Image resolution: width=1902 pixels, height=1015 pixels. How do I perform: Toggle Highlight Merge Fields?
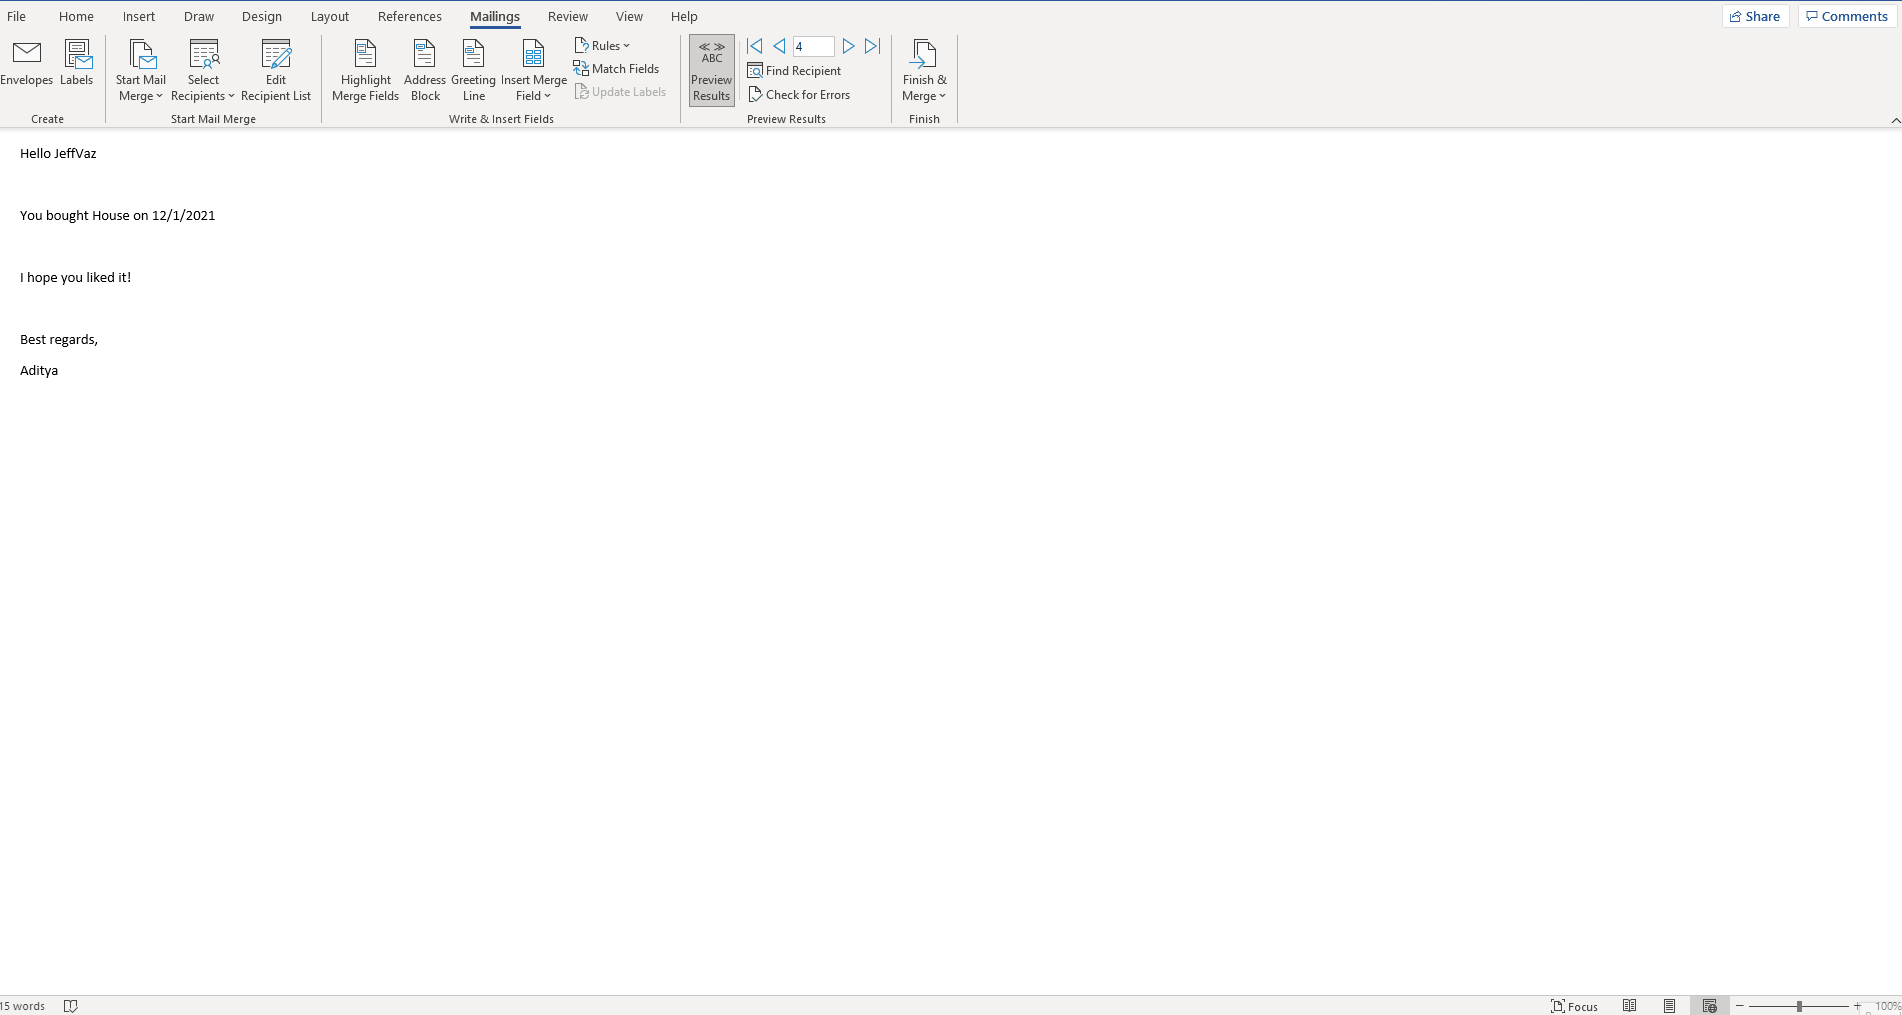pos(365,71)
